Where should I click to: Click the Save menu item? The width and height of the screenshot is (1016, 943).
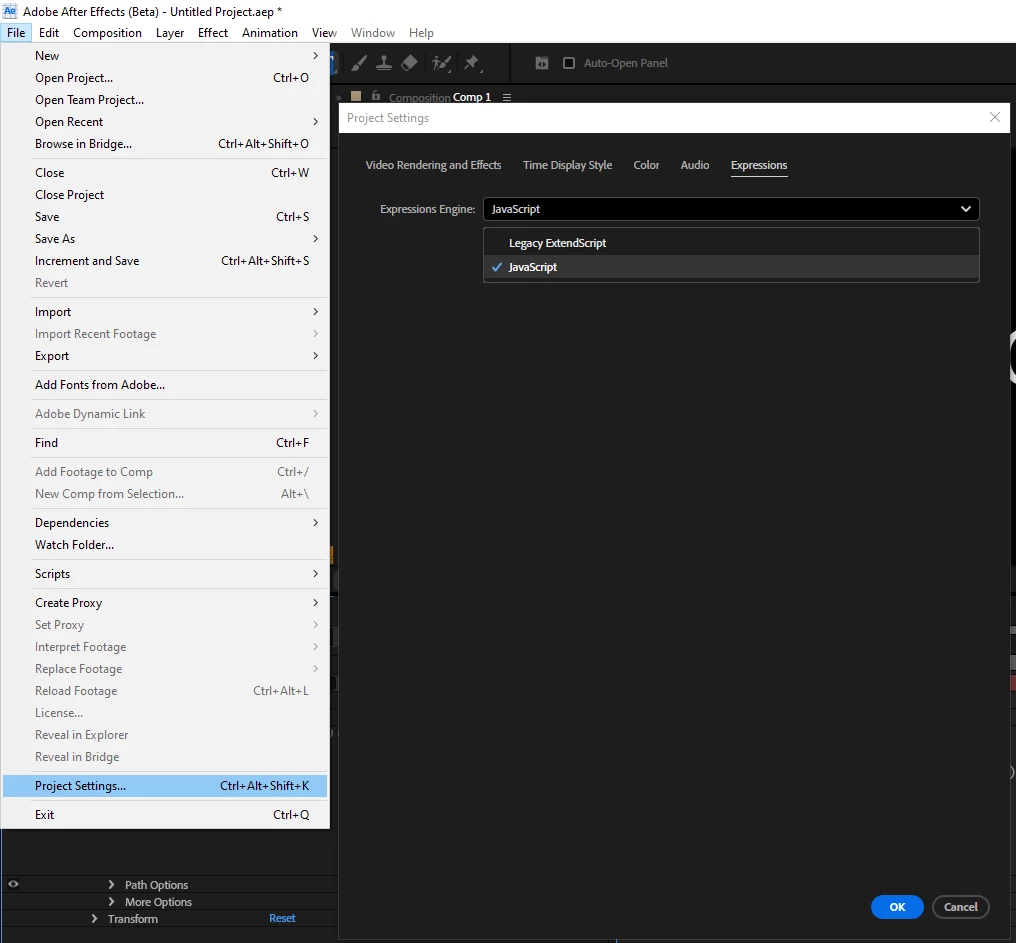coord(165,216)
